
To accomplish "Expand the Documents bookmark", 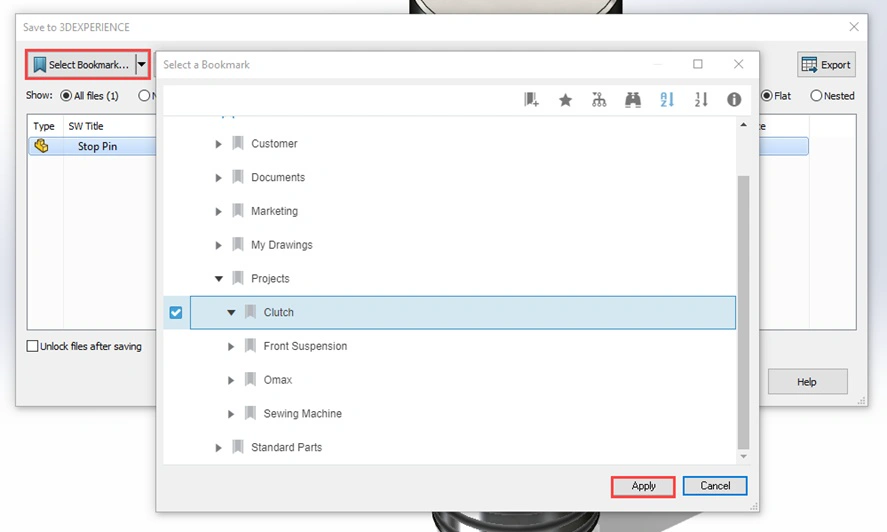I will coord(218,178).
